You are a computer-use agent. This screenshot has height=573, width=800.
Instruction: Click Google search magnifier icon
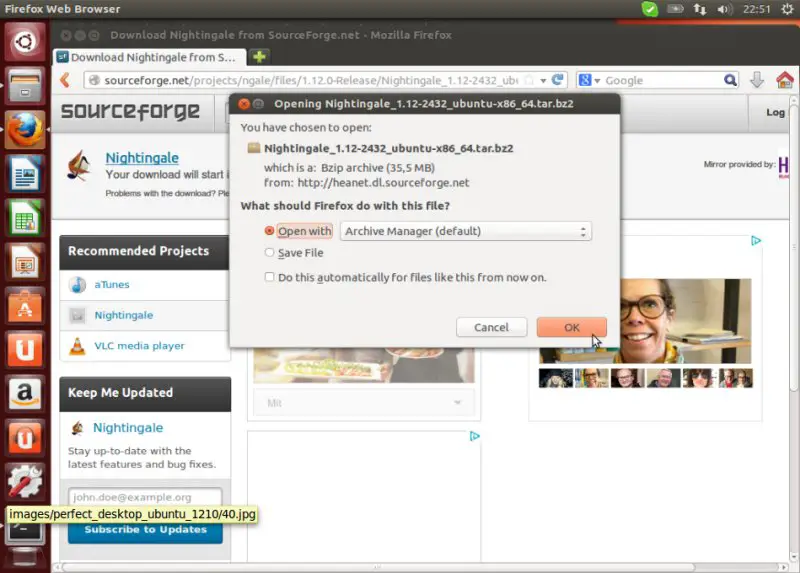(x=730, y=80)
